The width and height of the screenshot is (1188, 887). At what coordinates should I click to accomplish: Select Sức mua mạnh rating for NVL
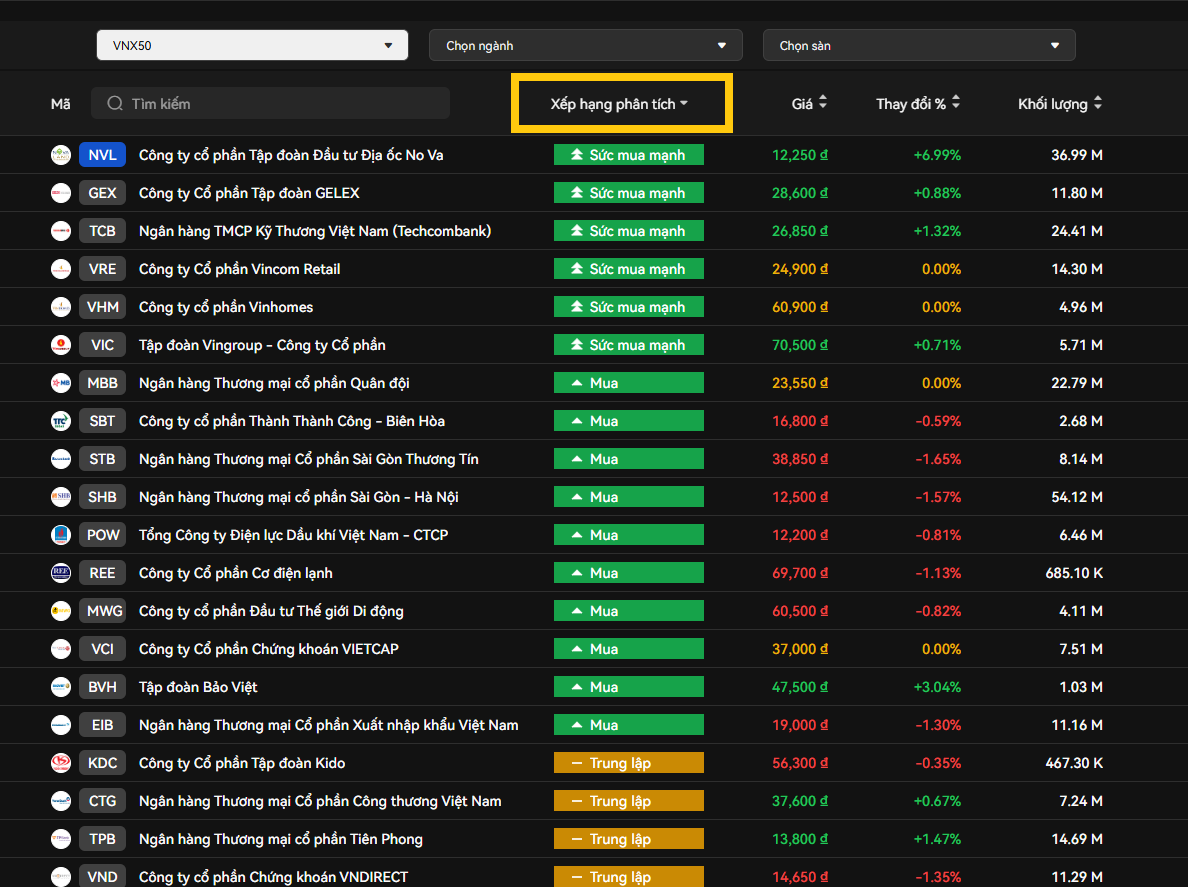point(629,155)
